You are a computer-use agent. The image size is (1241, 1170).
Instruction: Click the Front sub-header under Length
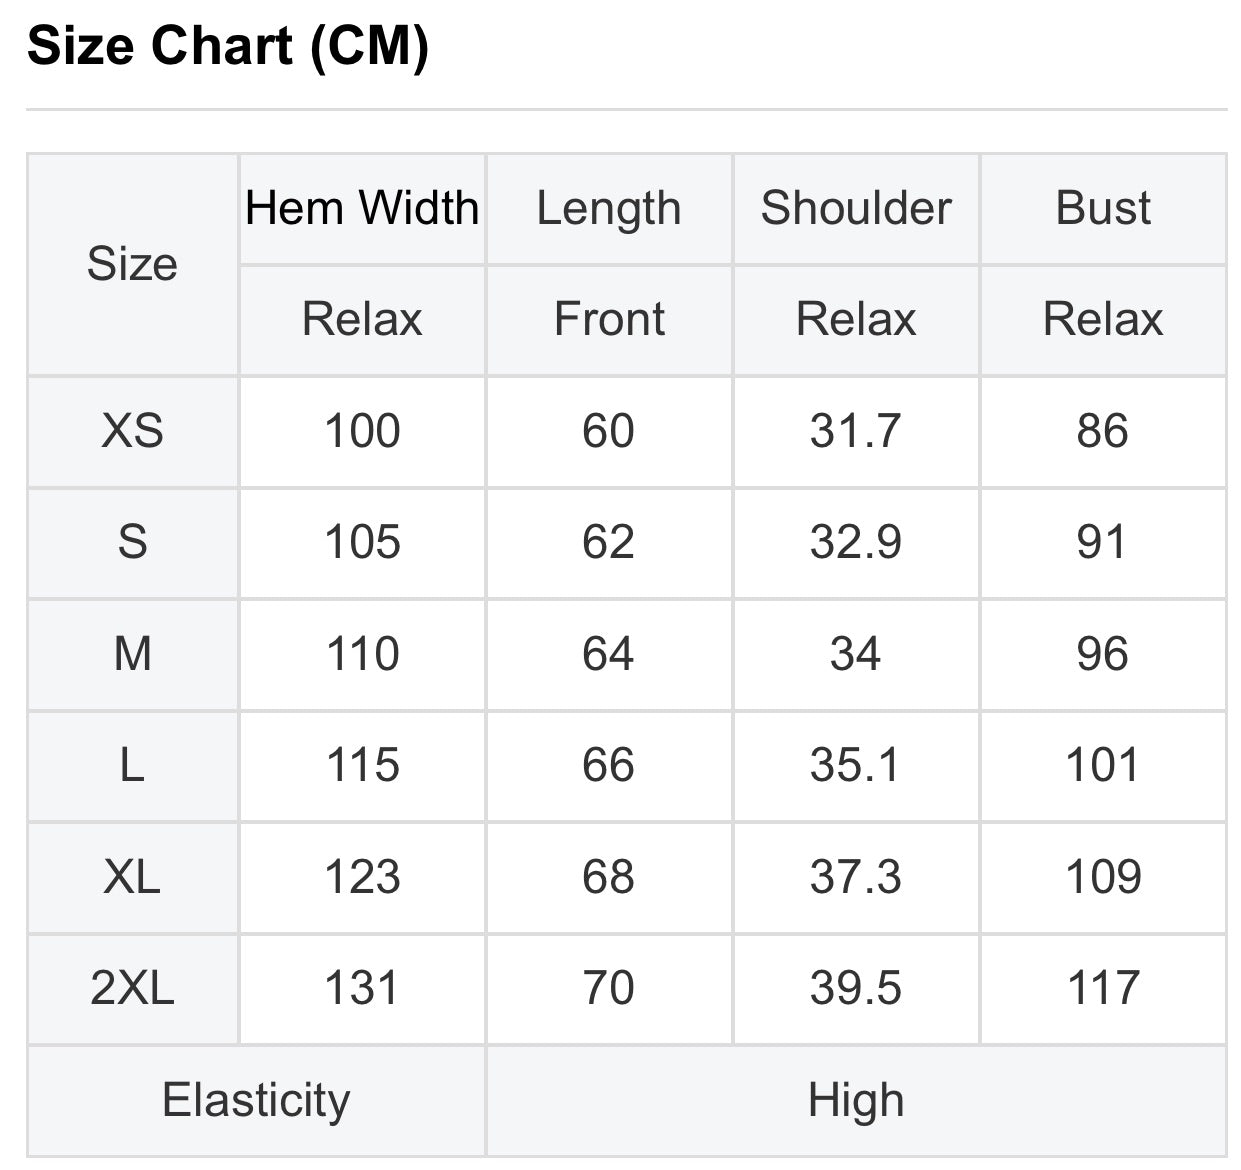609,320
